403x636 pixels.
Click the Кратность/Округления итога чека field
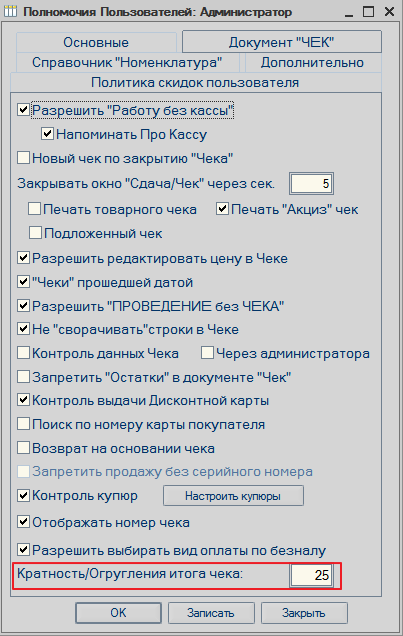(311, 575)
